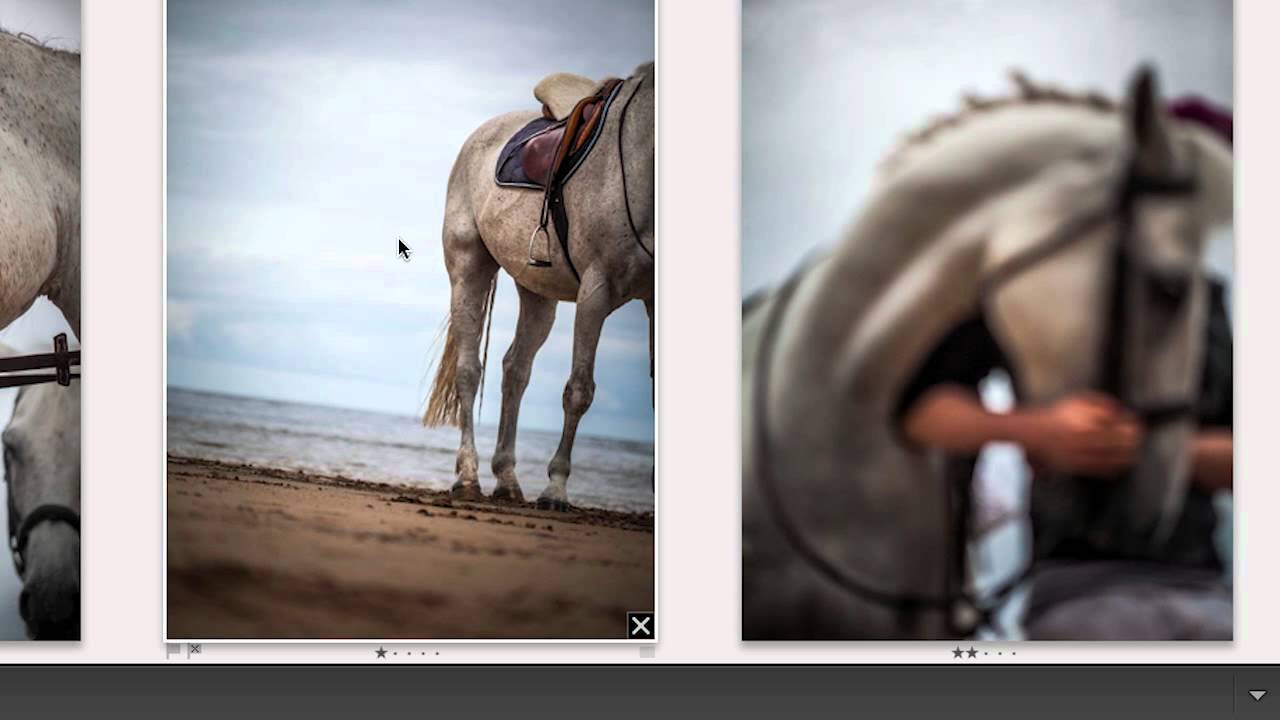Select the partially visible horse bridle photo
This screenshot has width=1280, height=720.
40,320
